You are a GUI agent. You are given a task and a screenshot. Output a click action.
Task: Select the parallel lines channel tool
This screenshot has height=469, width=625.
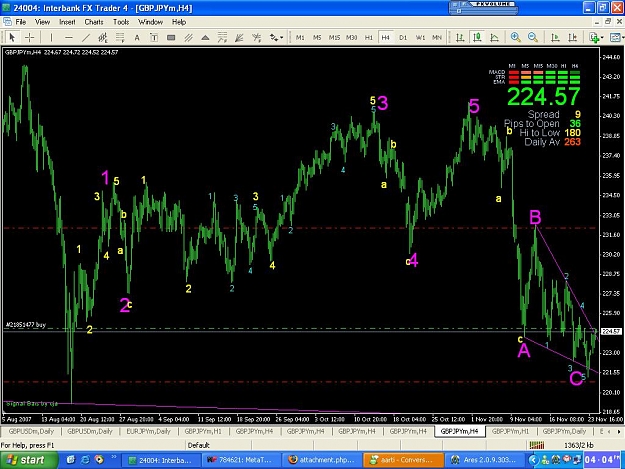189,37
